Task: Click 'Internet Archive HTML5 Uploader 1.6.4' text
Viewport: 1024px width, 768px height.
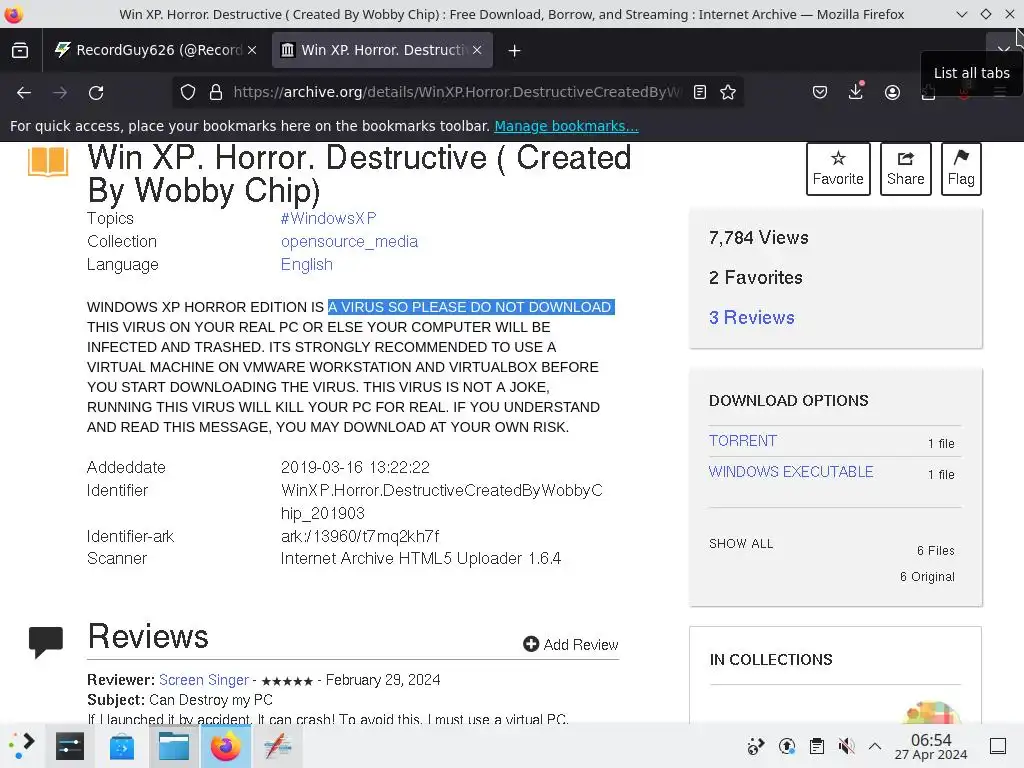Action: (x=421, y=558)
